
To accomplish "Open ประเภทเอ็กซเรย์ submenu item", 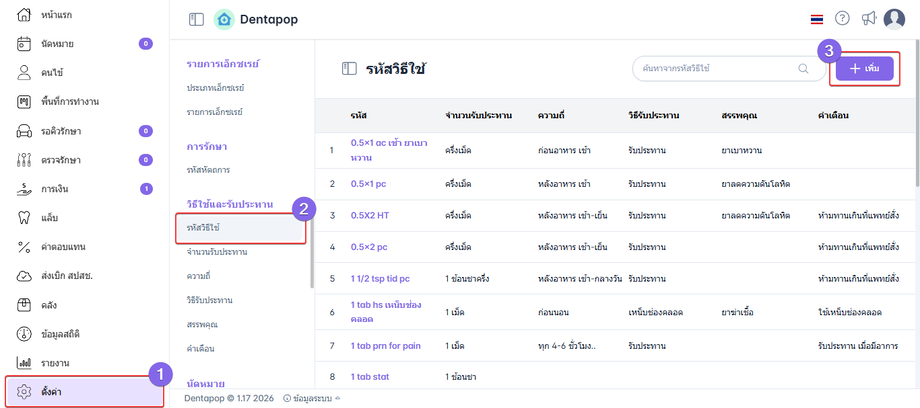I will [x=217, y=88].
